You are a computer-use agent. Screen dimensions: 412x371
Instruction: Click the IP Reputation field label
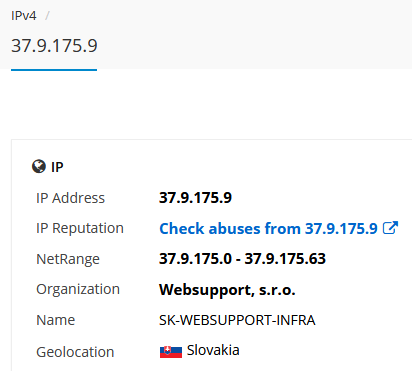80,229
